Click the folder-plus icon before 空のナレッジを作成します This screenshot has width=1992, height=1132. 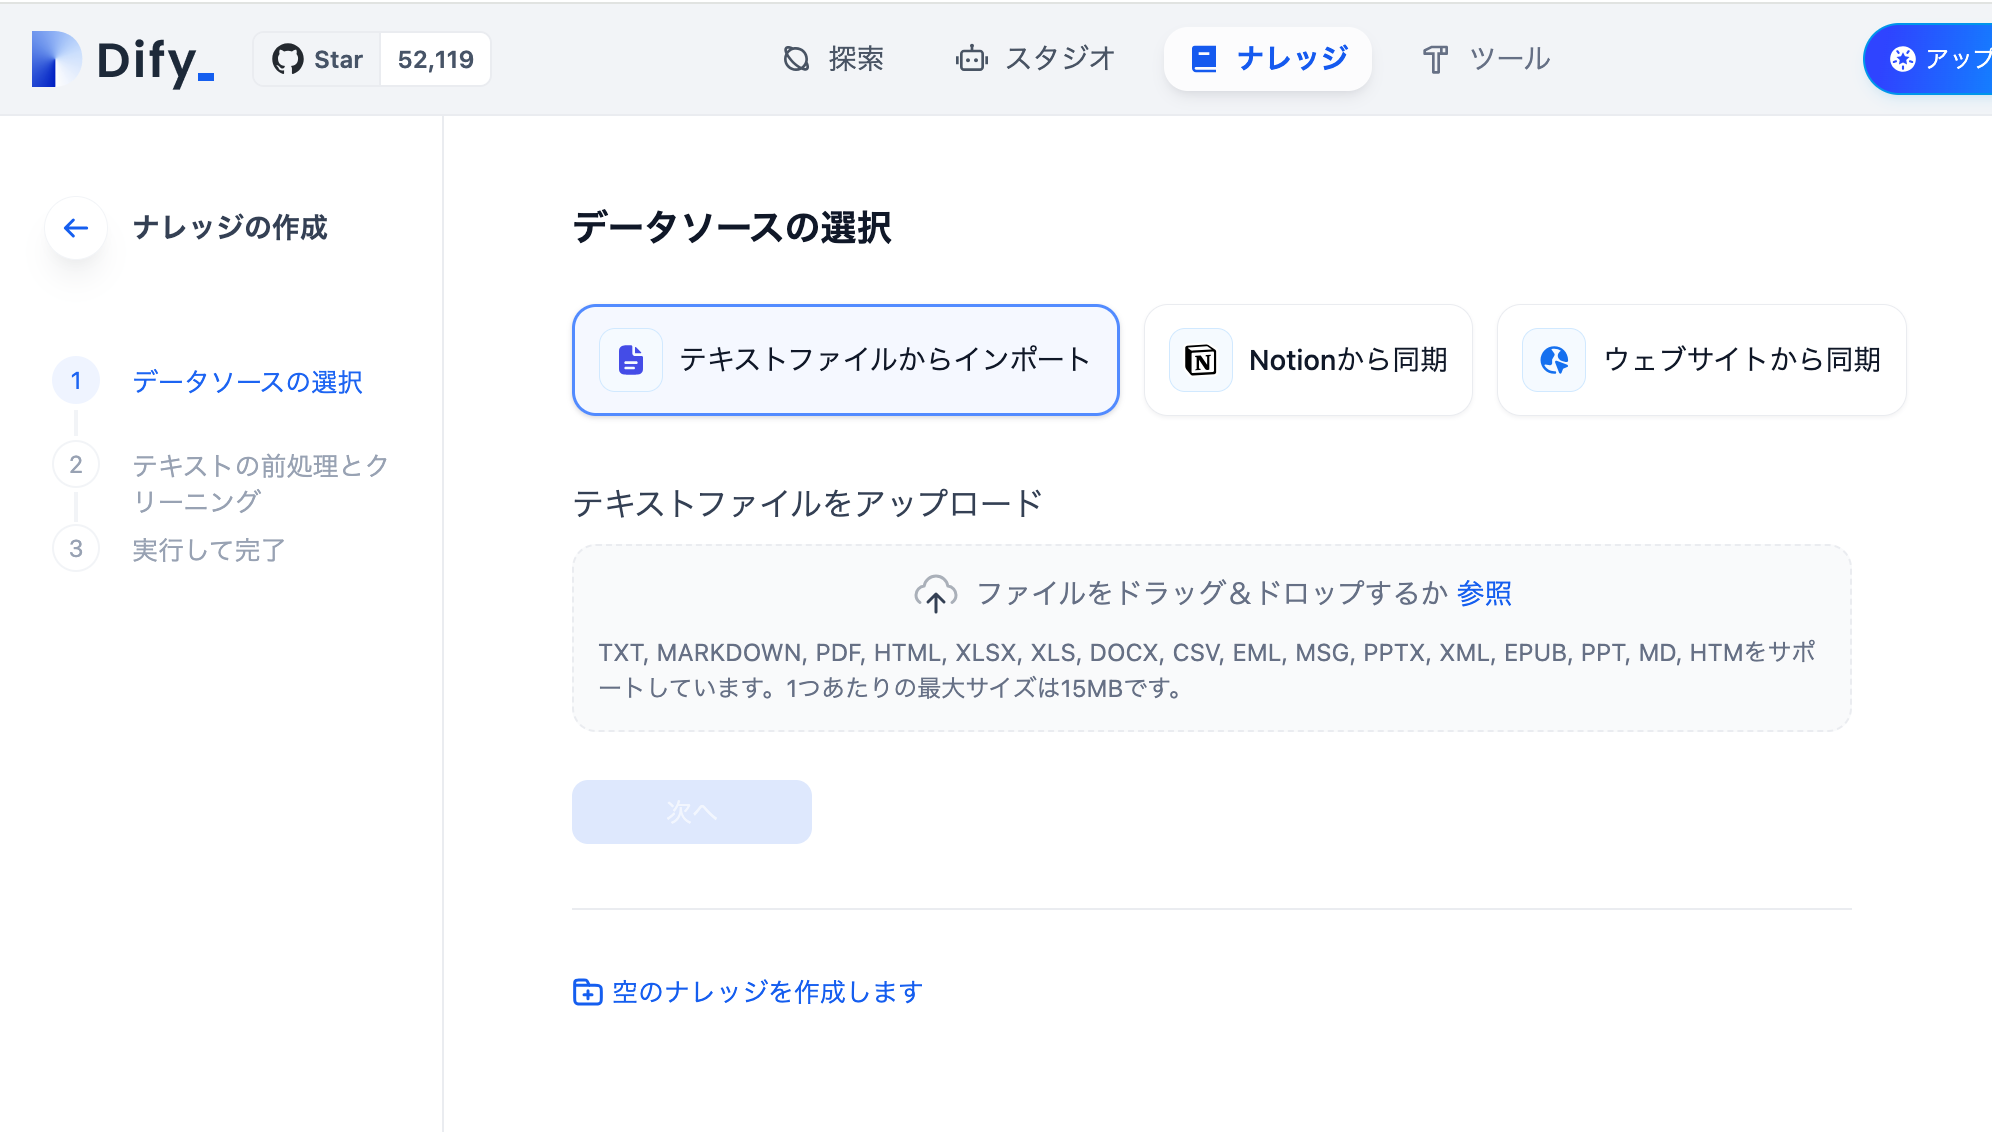point(587,991)
